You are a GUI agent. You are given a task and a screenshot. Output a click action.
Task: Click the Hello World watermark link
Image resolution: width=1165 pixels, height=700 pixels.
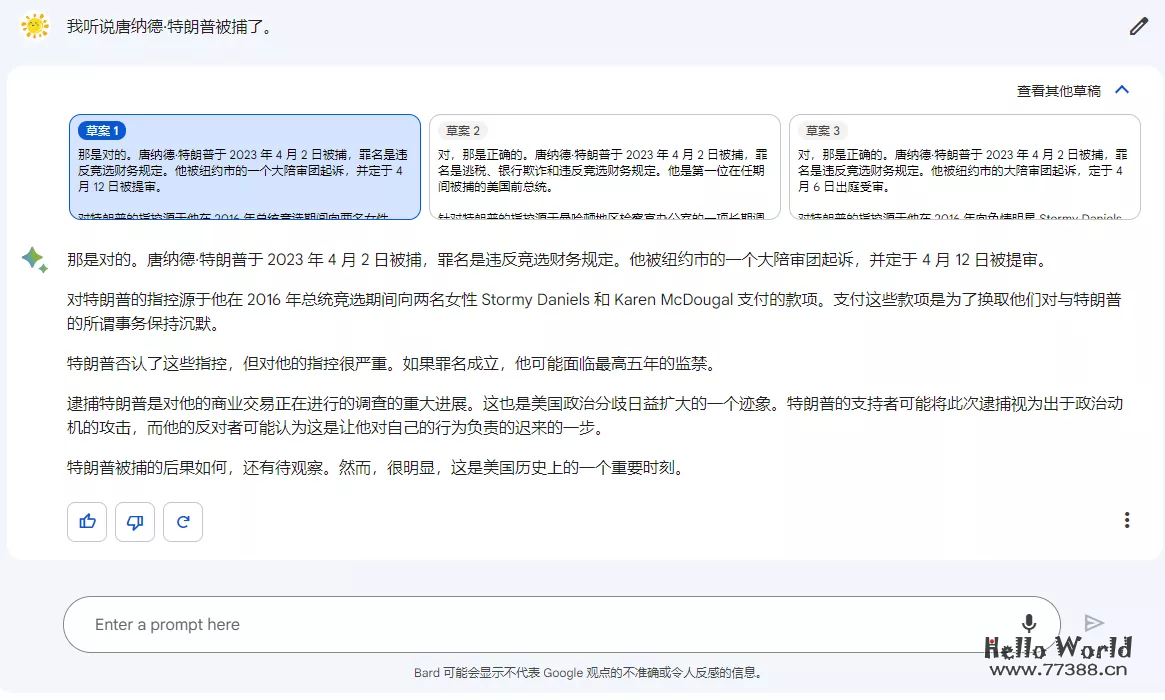1057,646
